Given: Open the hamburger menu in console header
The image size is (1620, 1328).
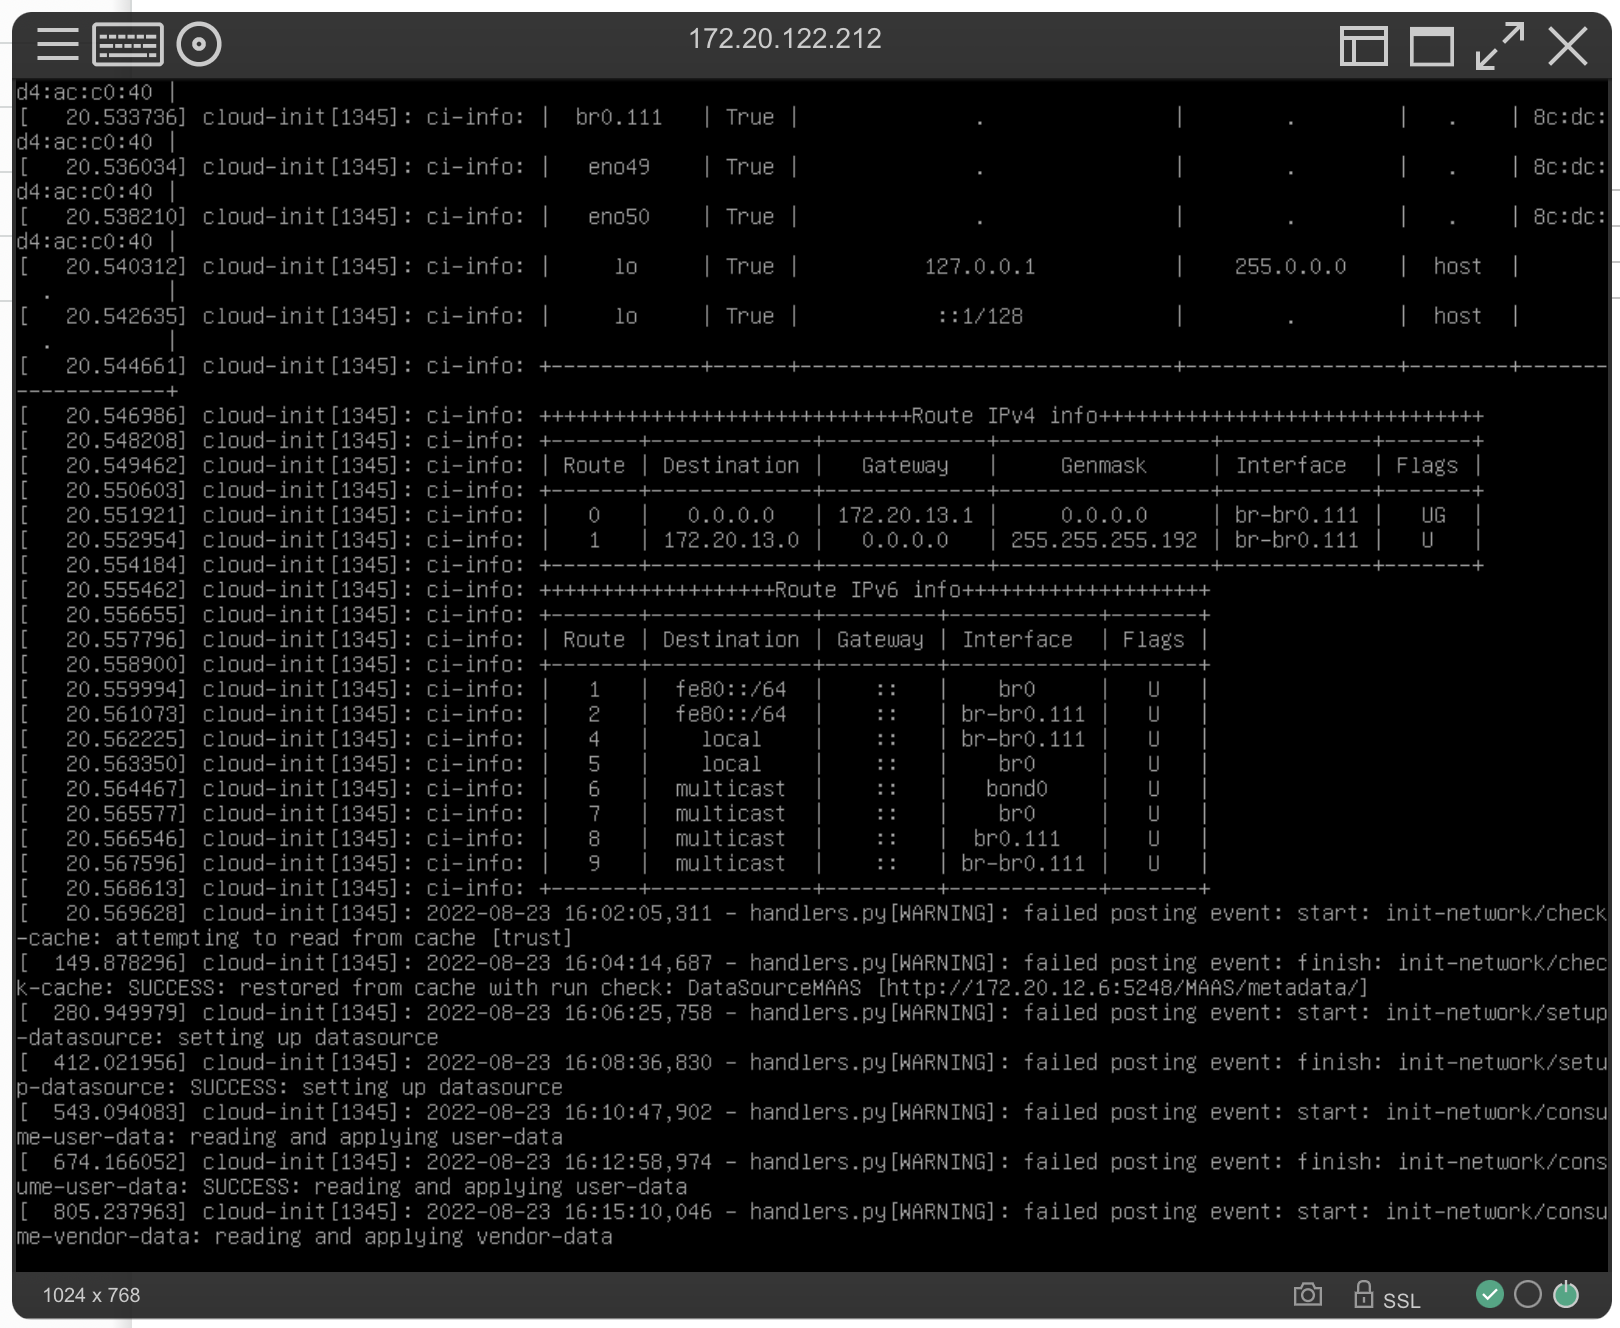Looking at the screenshot, I should tap(57, 44).
